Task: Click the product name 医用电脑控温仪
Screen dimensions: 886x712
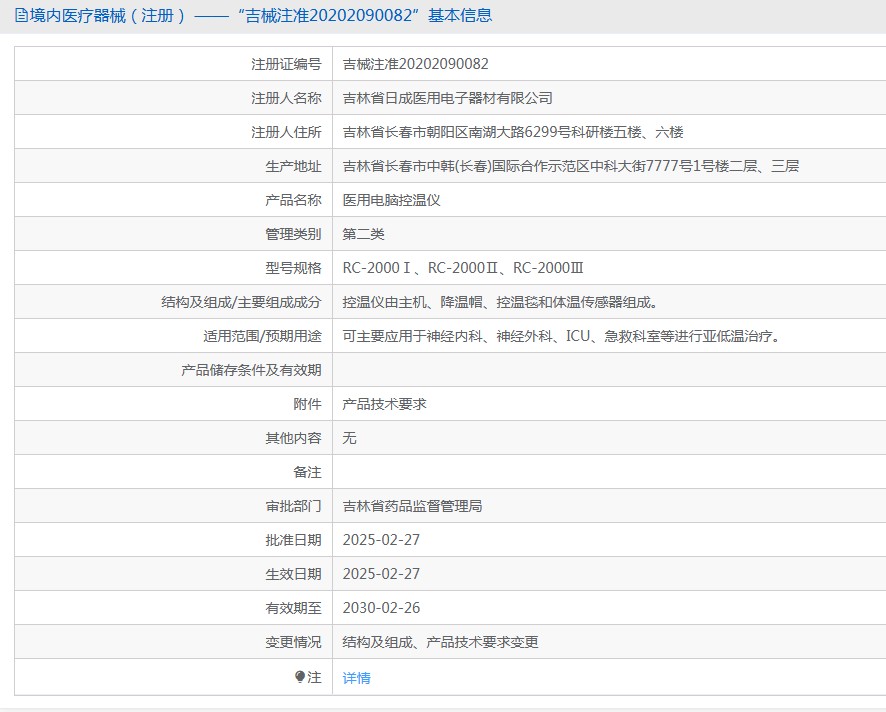Action: [392, 200]
